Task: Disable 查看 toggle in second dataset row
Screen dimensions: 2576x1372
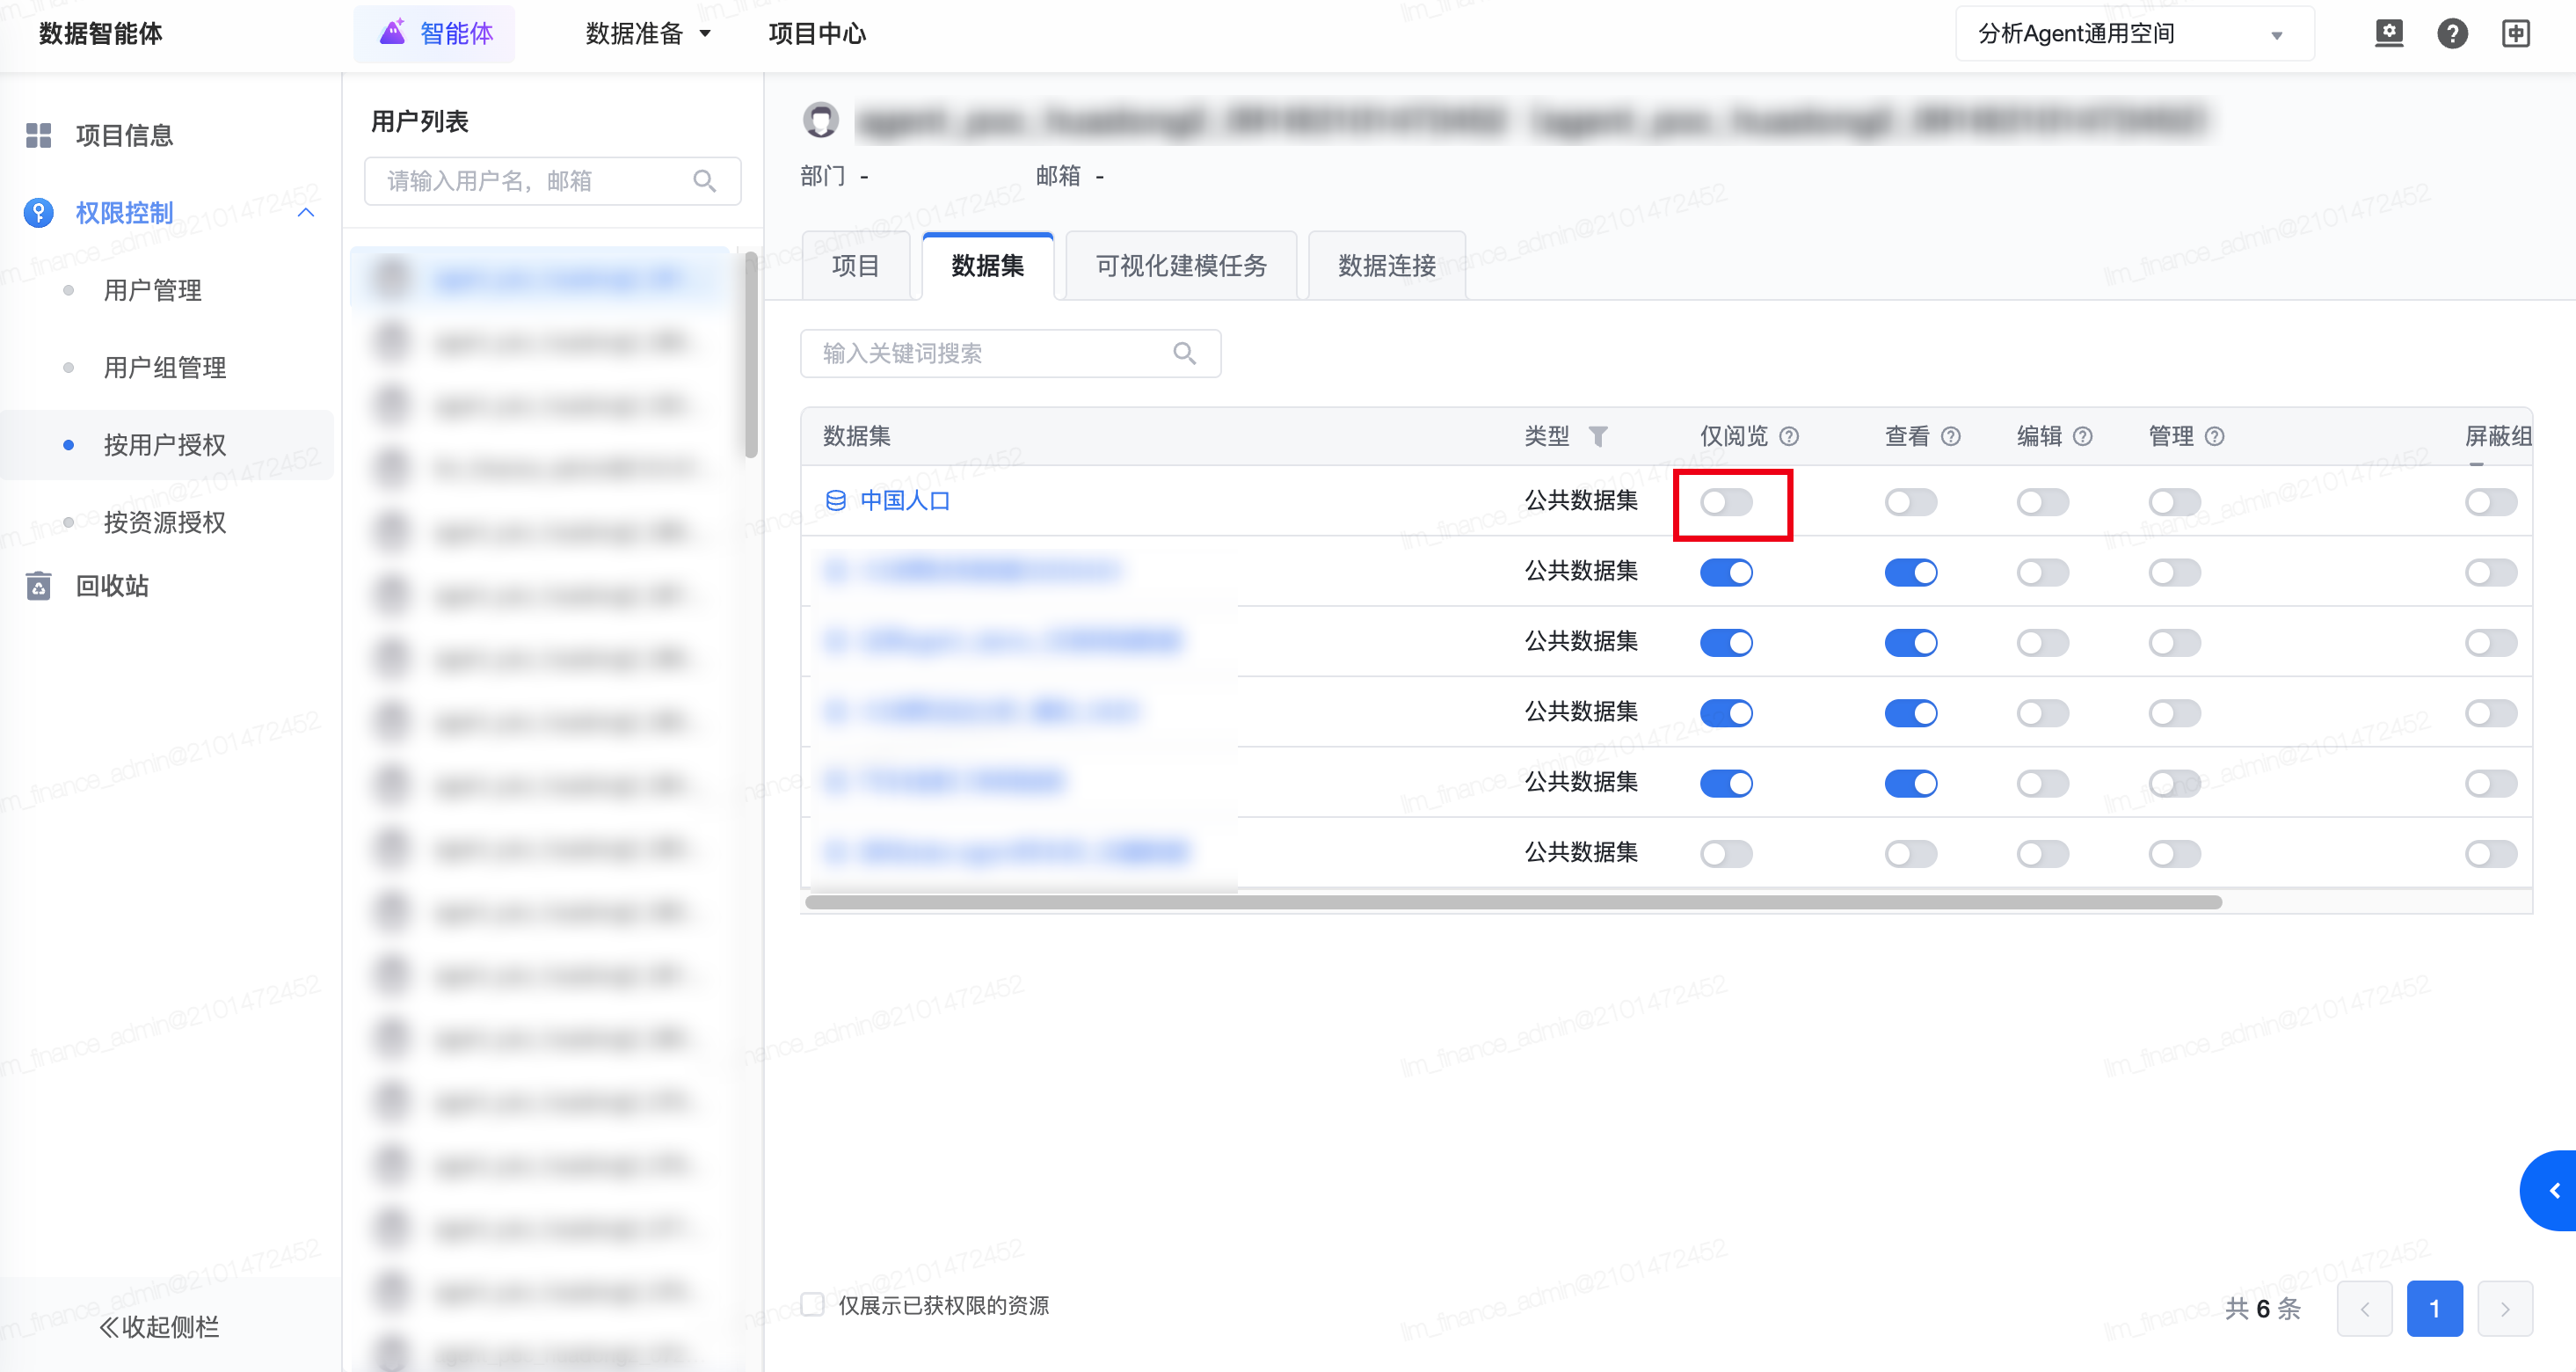Action: tap(1911, 572)
